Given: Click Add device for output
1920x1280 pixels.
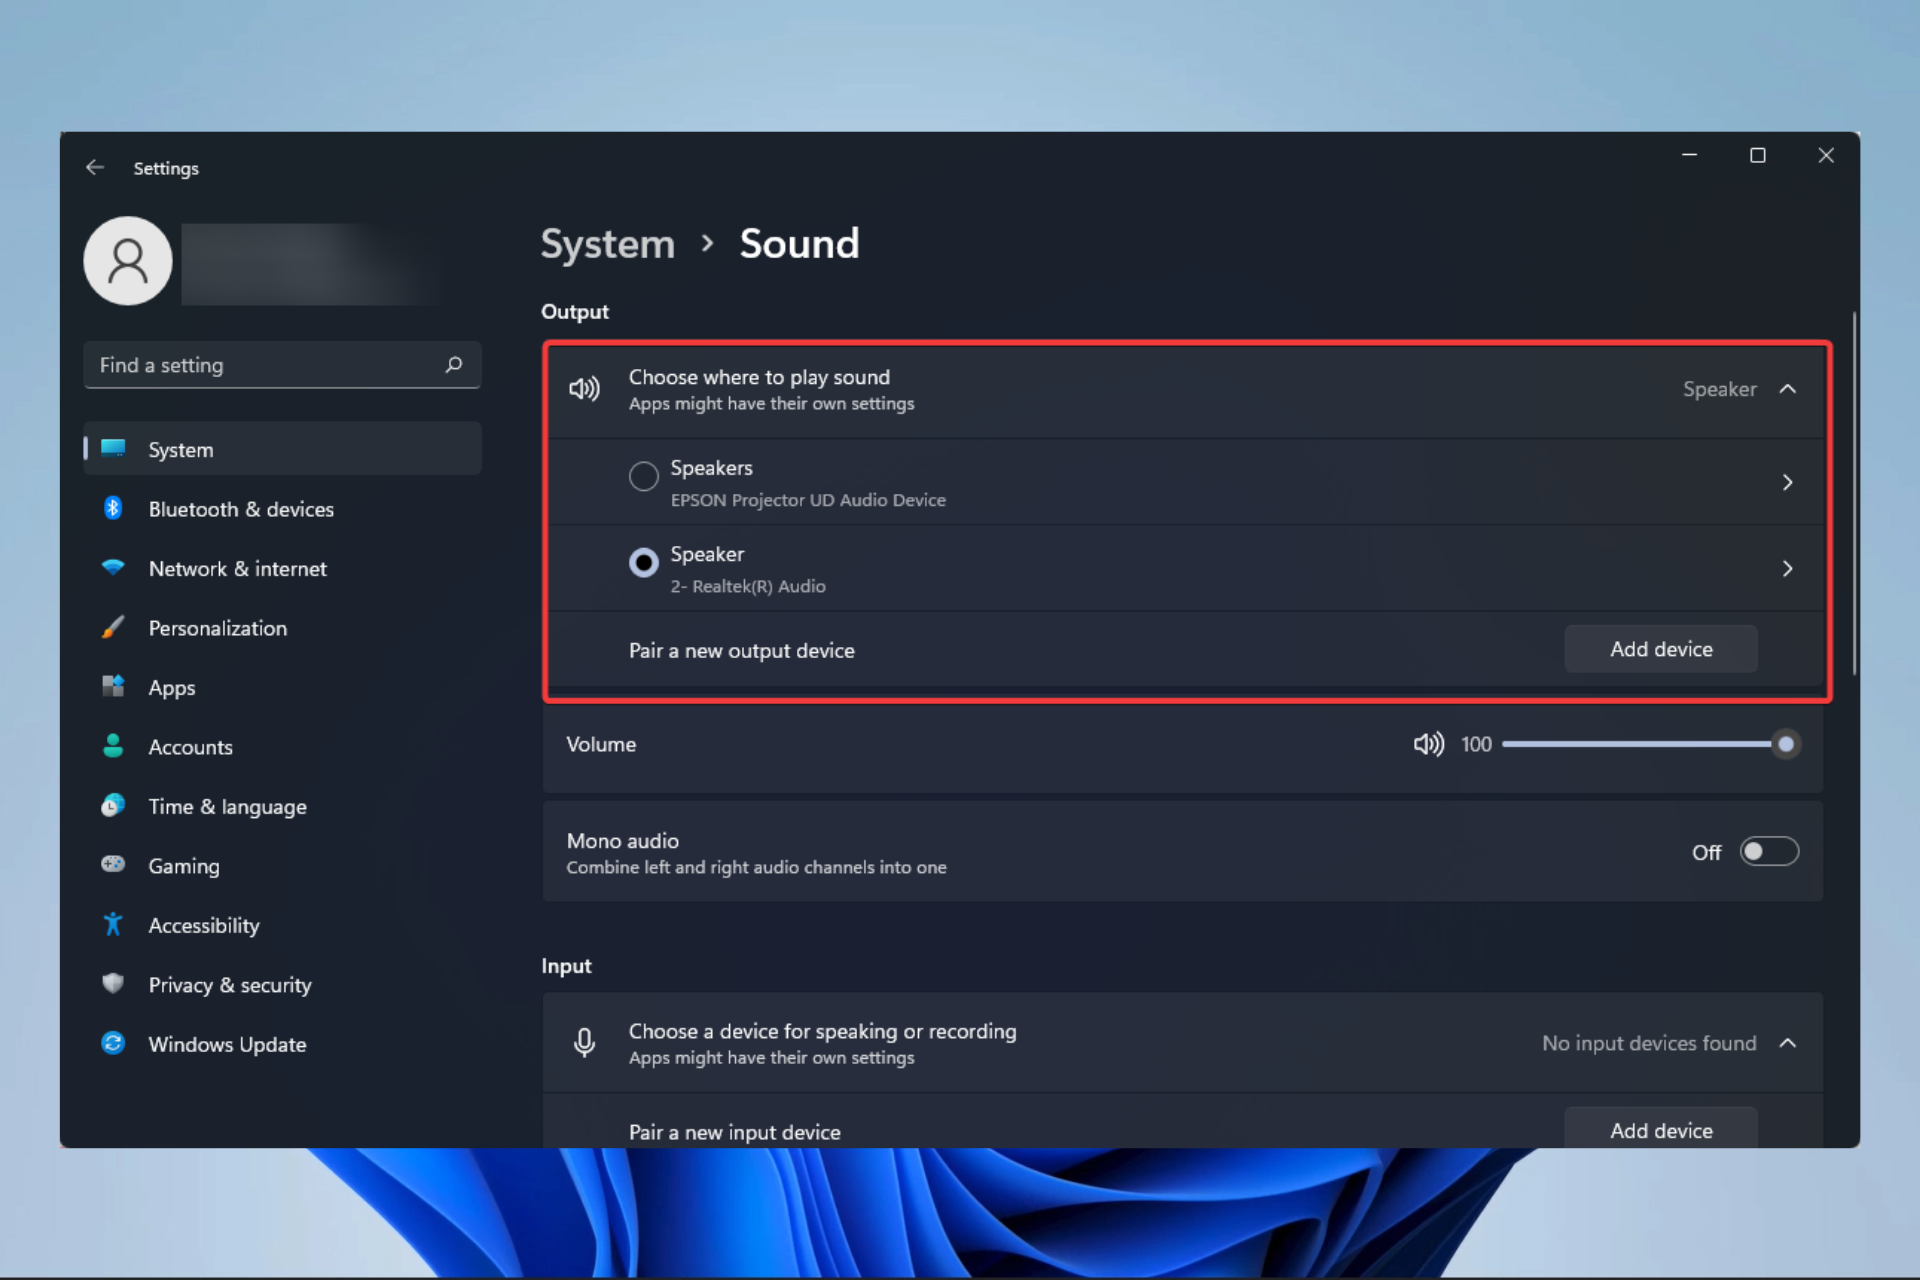Looking at the screenshot, I should coord(1661,649).
